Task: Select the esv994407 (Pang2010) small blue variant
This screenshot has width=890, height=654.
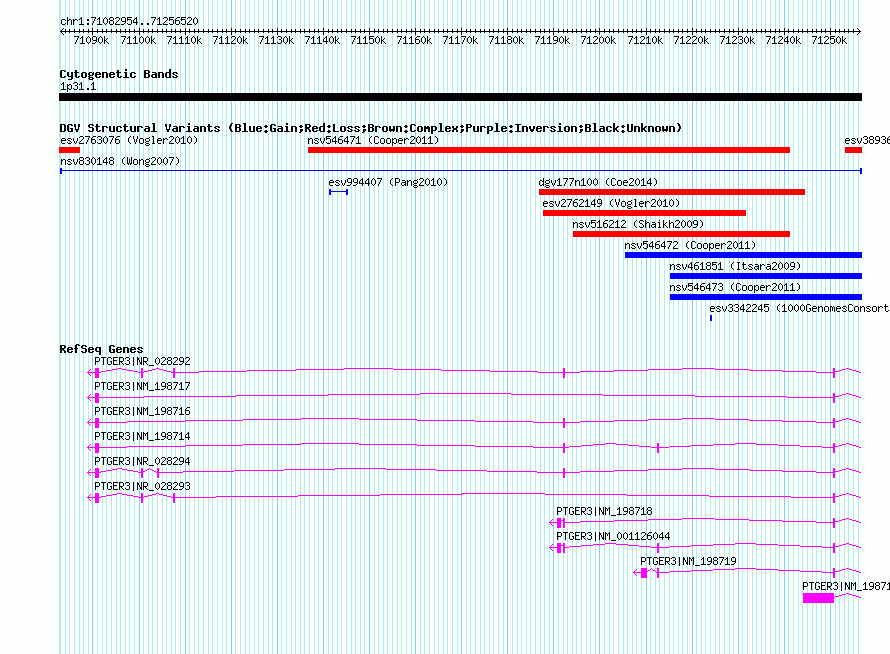Action: 338,192
